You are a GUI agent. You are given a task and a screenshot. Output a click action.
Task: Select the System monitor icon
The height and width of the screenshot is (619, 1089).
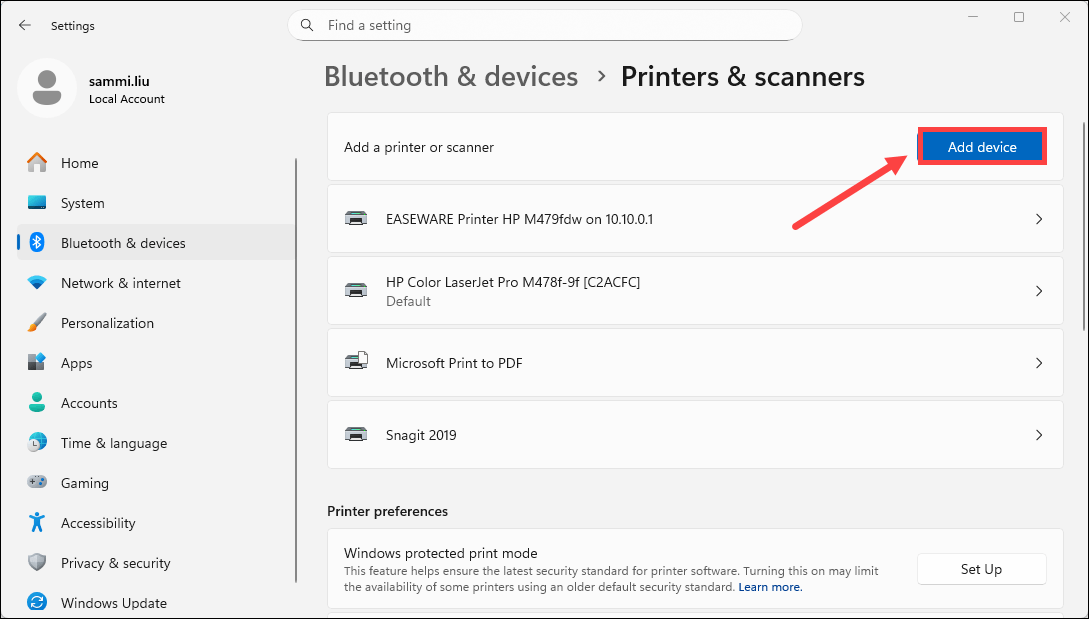37,203
